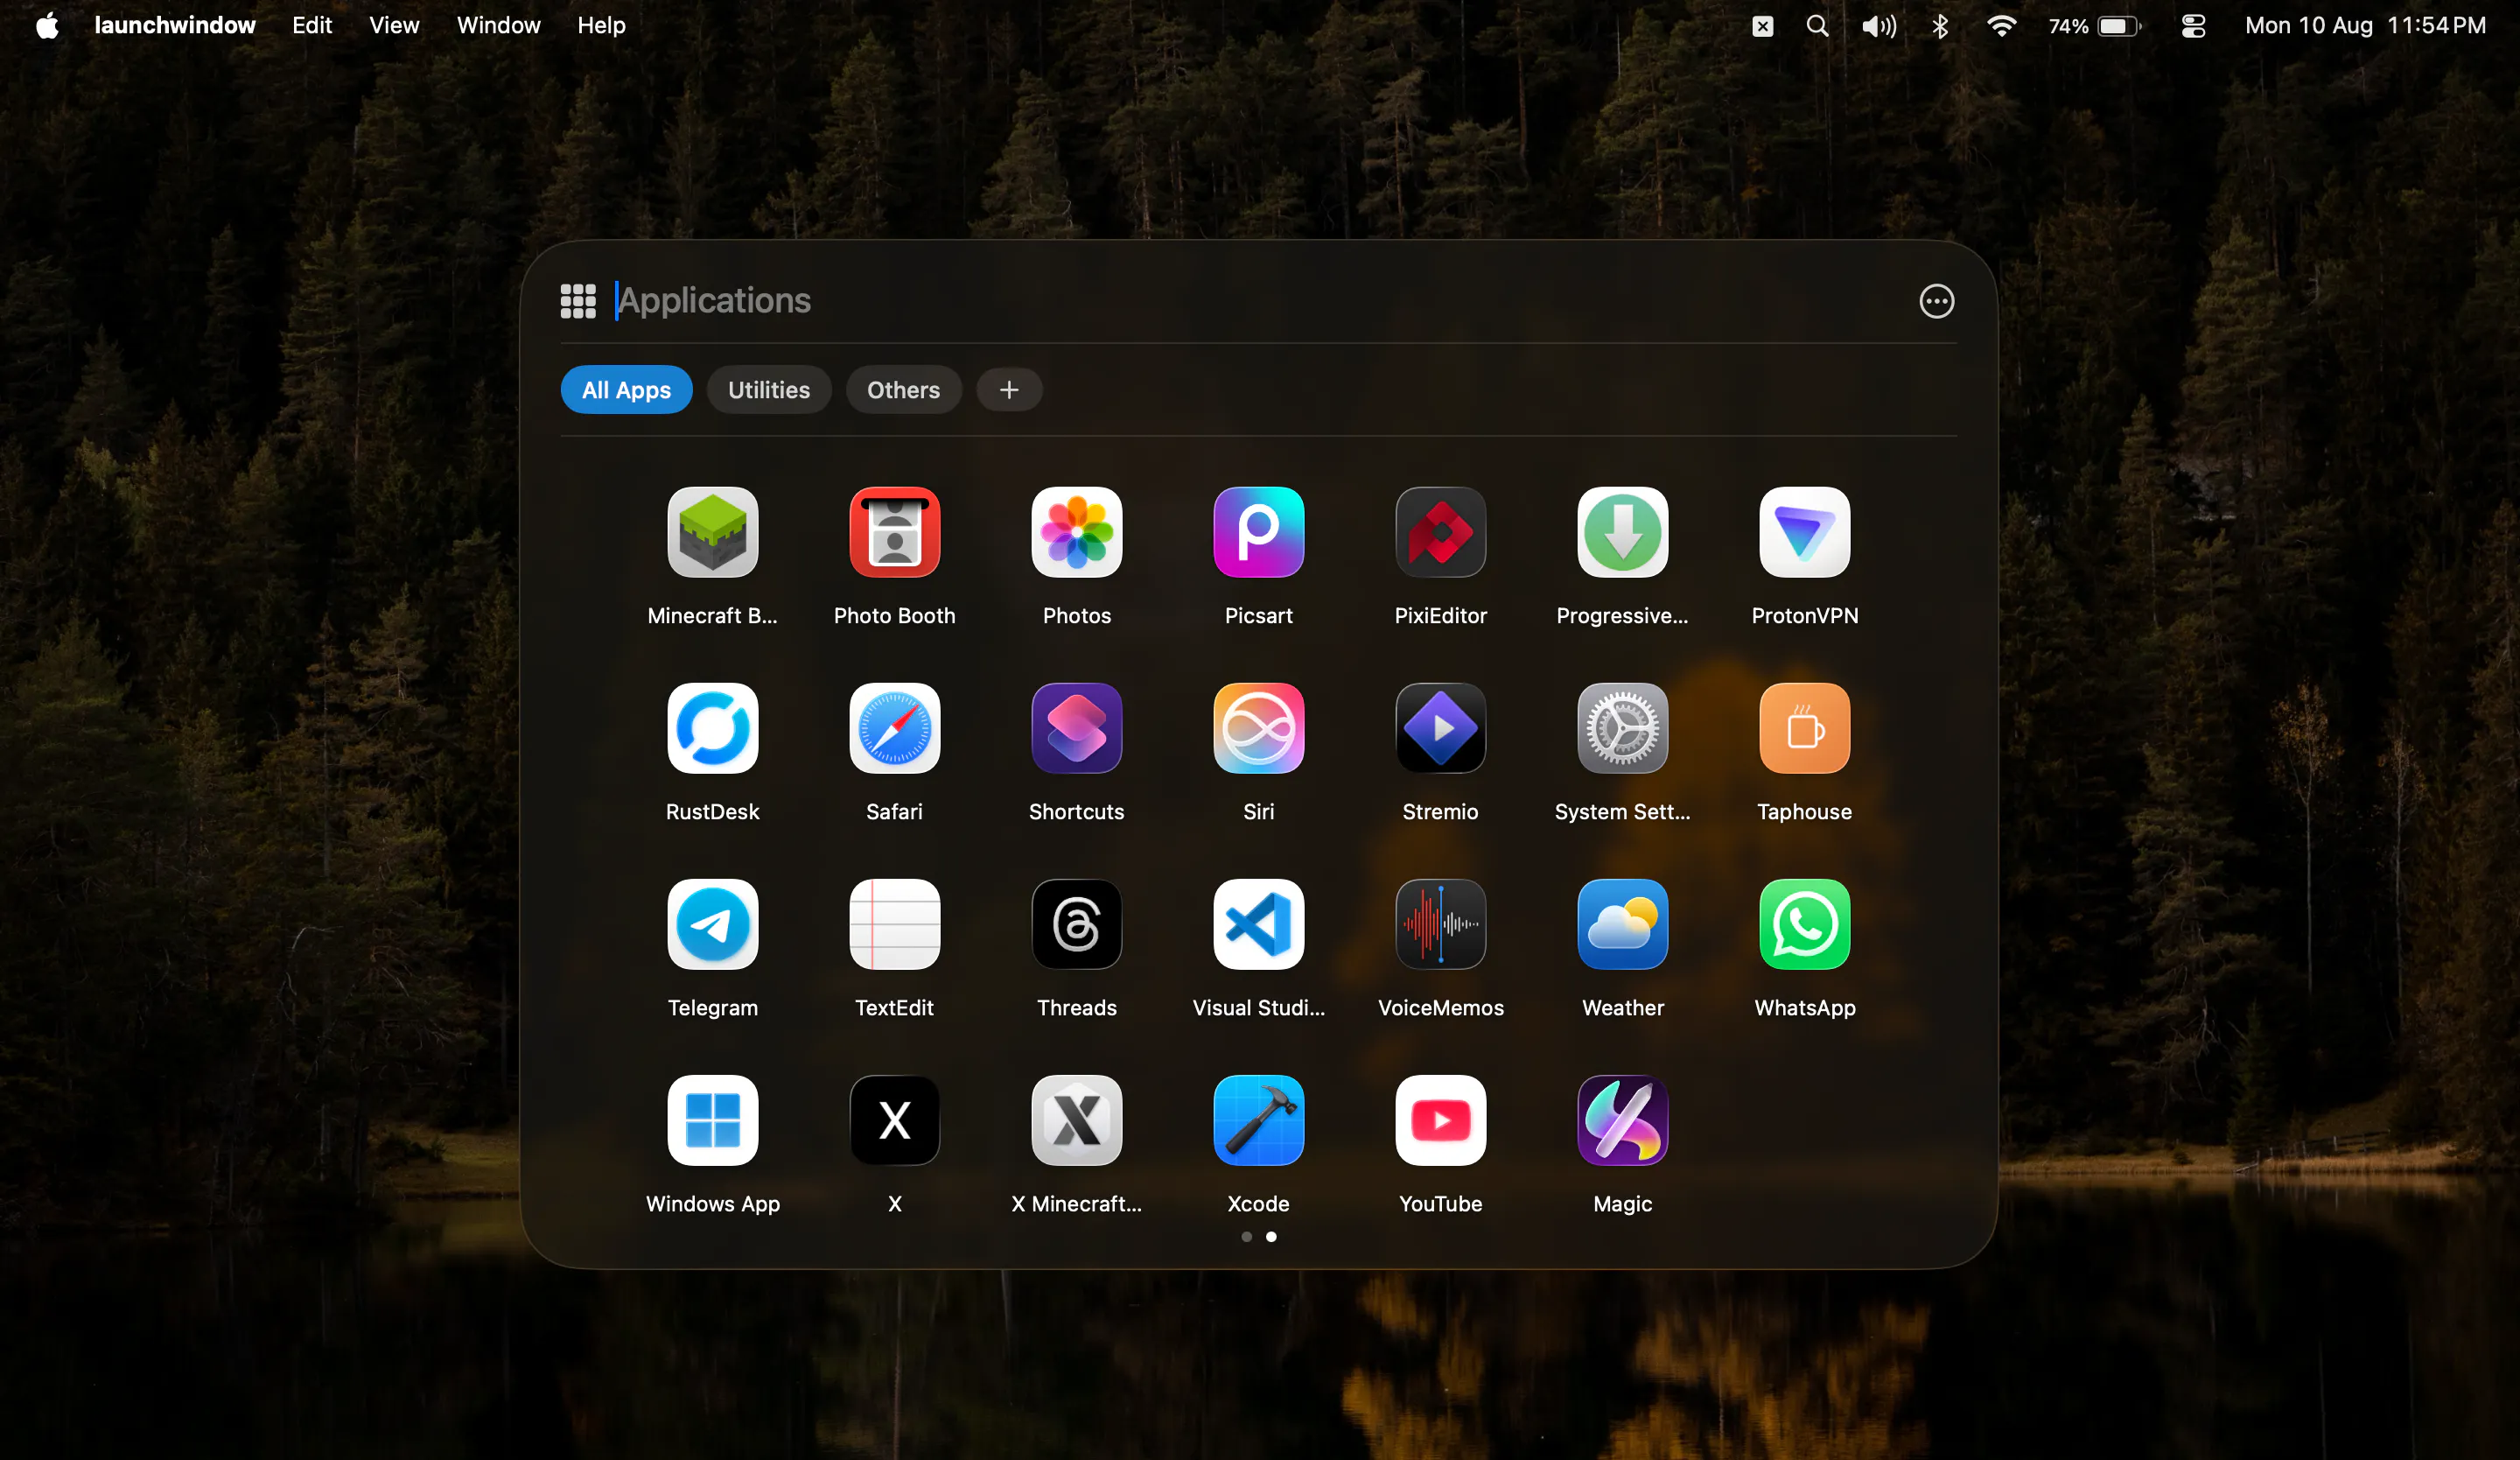Click the date and time clock
The height and width of the screenshot is (1460, 2520).
click(x=2365, y=25)
